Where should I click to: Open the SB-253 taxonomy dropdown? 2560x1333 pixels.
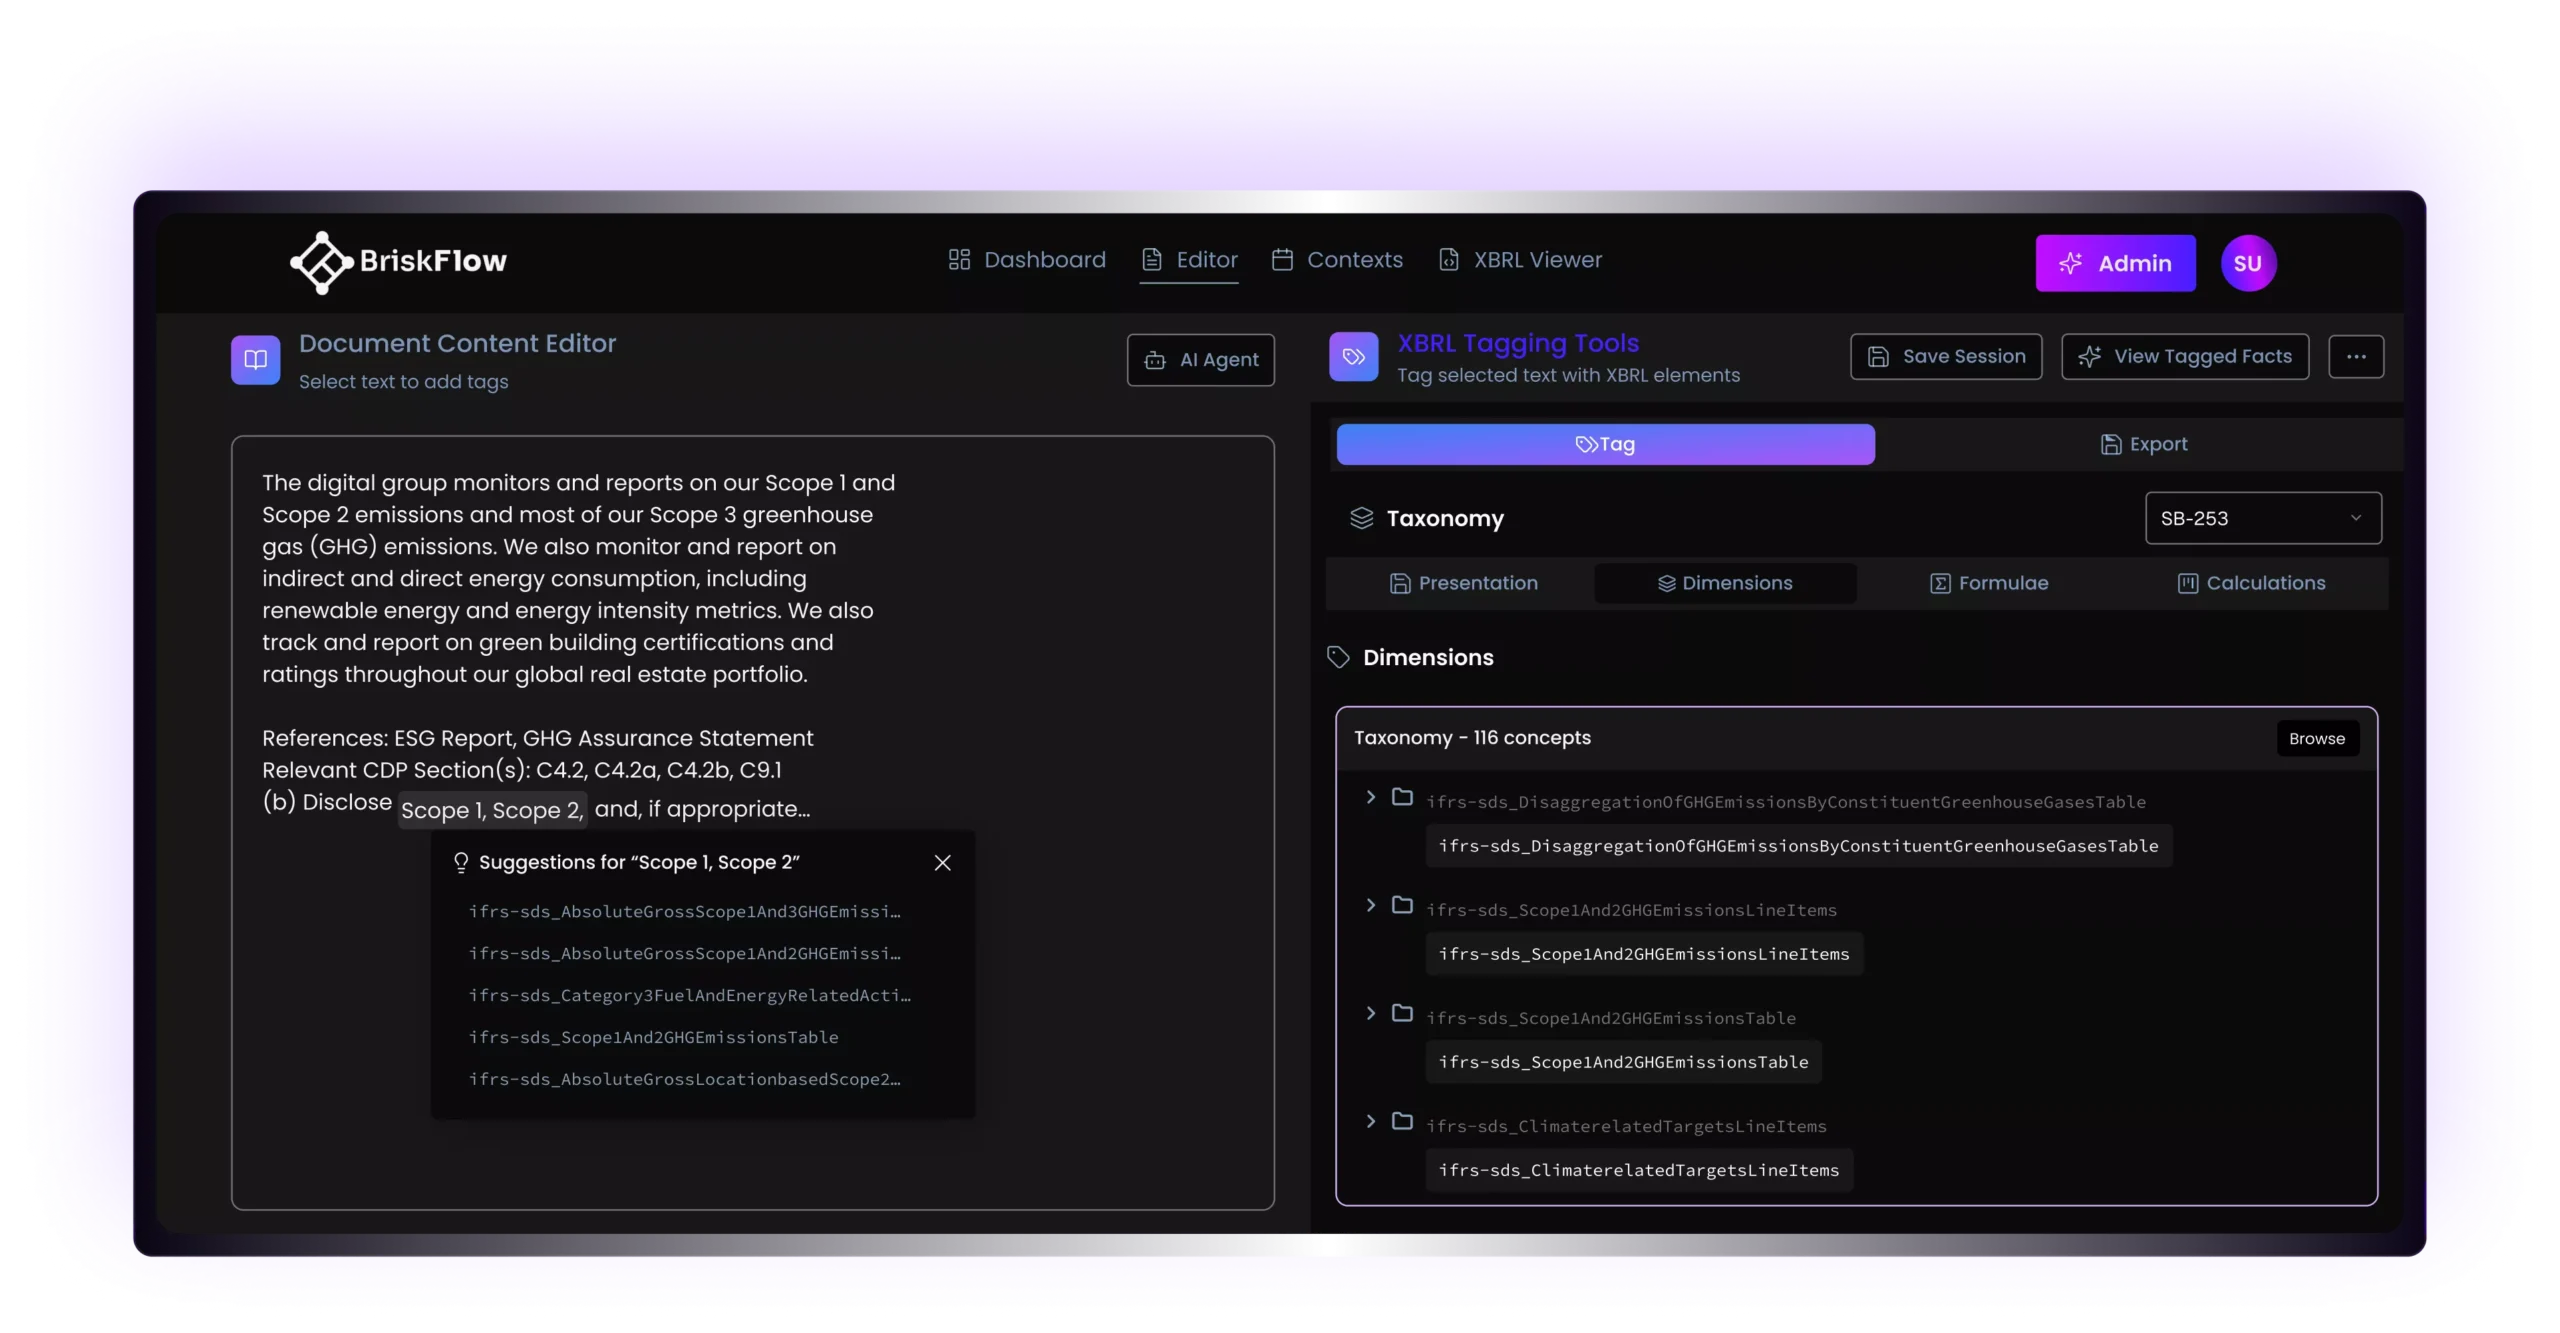2262,518
